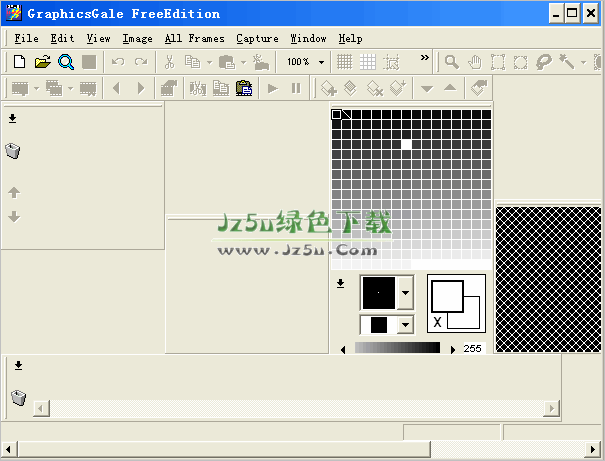Expand the toolbar overflow chevron
Image resolution: width=605 pixels, height=461 pixels.
pos(424,57)
